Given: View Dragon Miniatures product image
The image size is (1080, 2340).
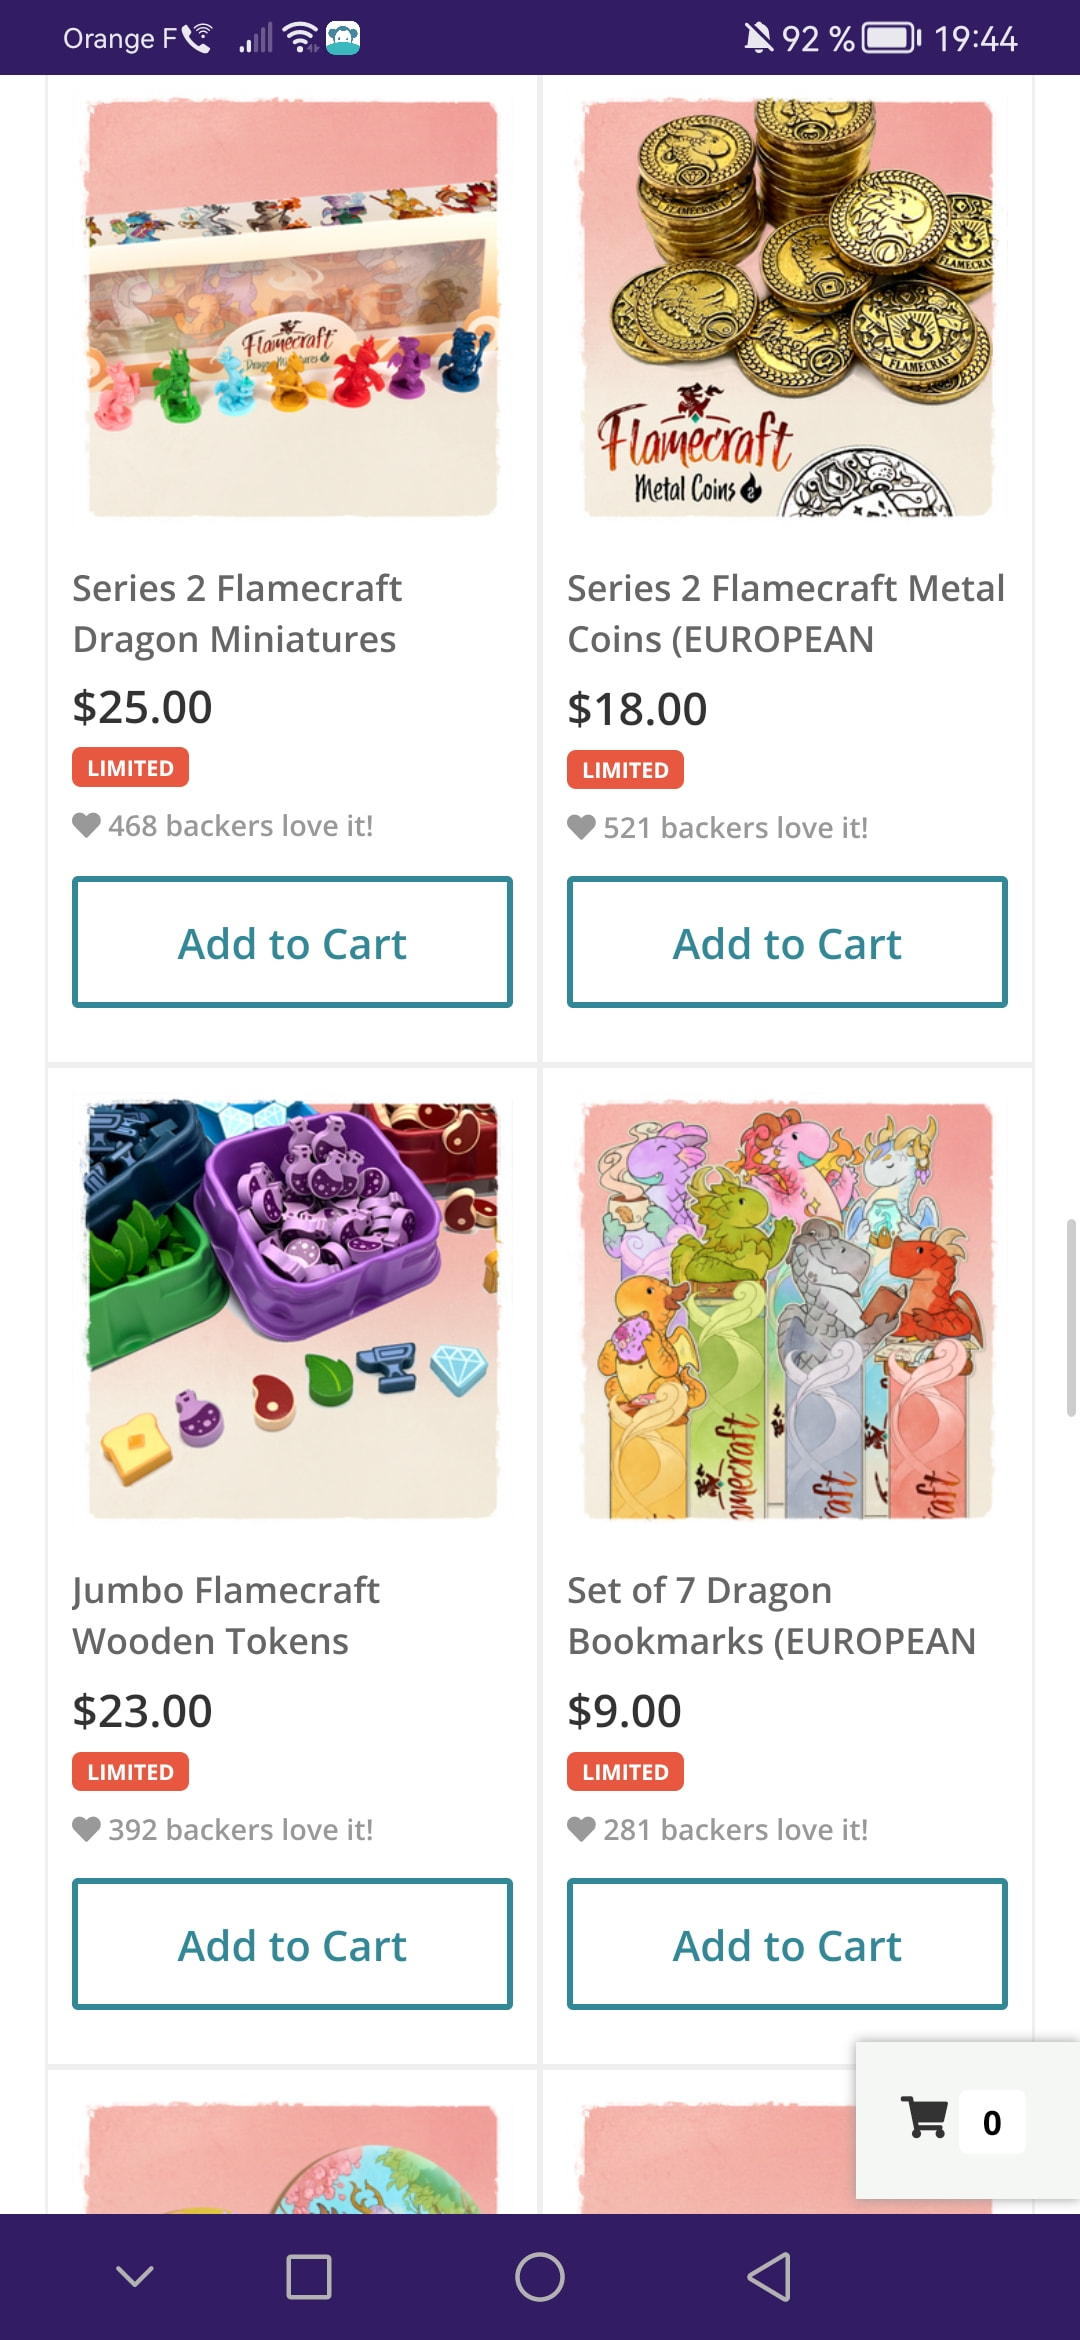Looking at the screenshot, I should 293,308.
